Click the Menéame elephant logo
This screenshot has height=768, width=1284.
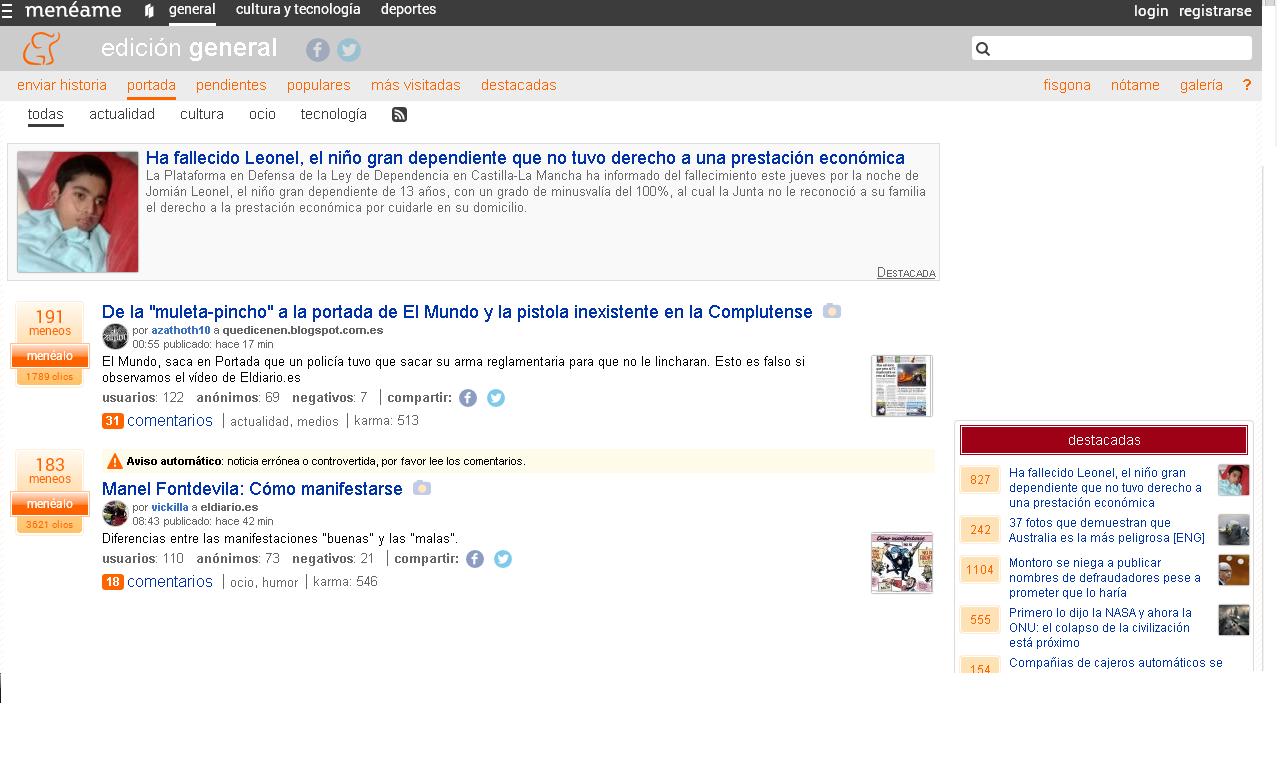coord(41,48)
